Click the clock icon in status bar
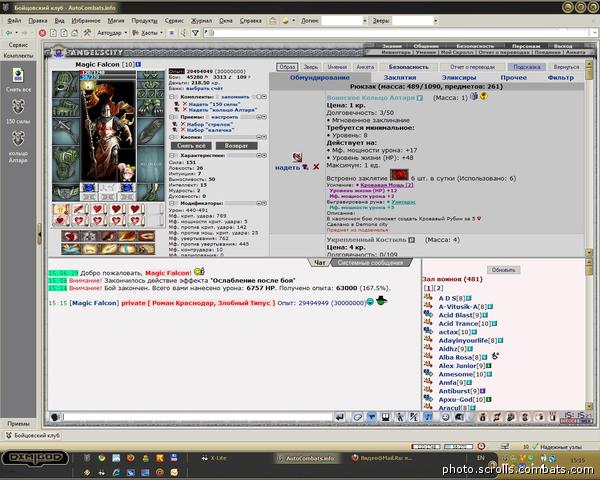This screenshot has height=480, width=600. point(481,446)
